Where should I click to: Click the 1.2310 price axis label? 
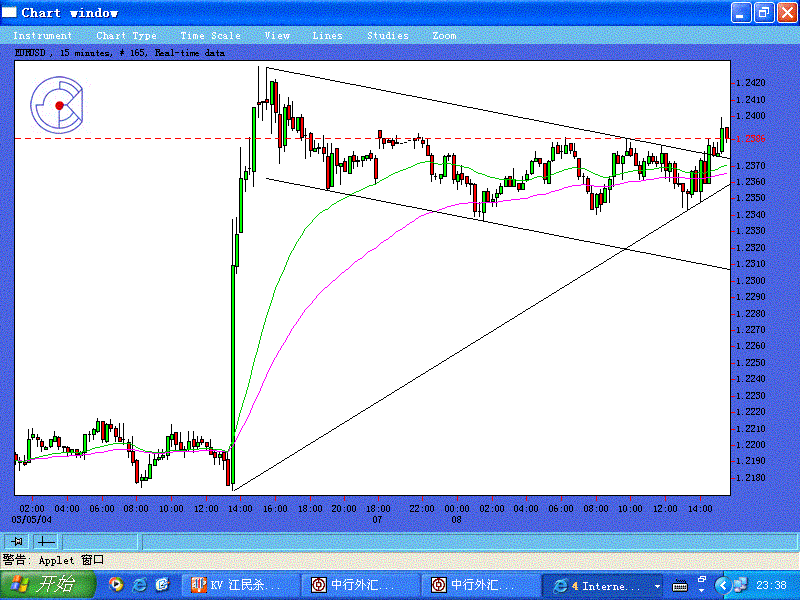751,264
